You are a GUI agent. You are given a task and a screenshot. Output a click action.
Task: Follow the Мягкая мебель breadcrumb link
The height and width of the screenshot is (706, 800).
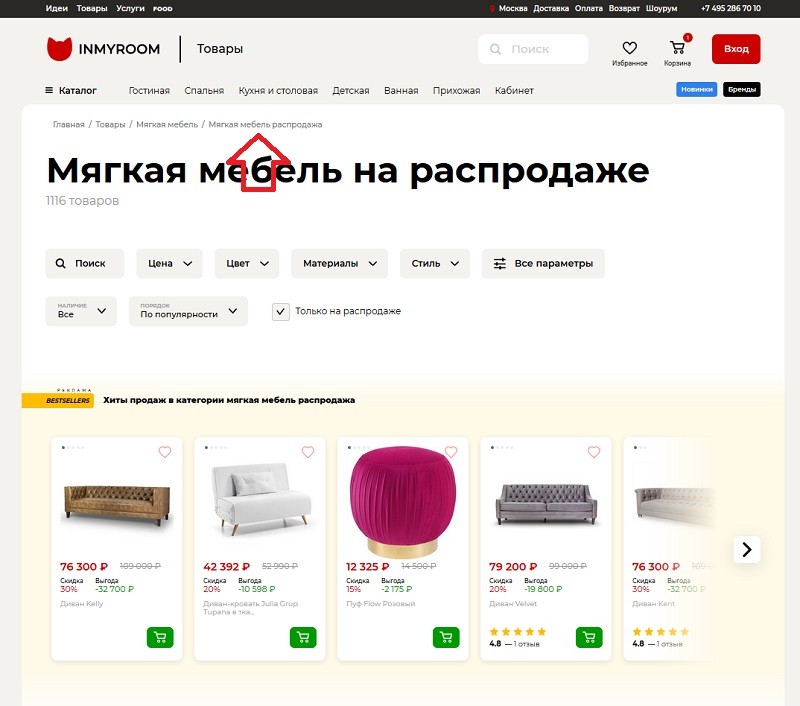(x=167, y=124)
